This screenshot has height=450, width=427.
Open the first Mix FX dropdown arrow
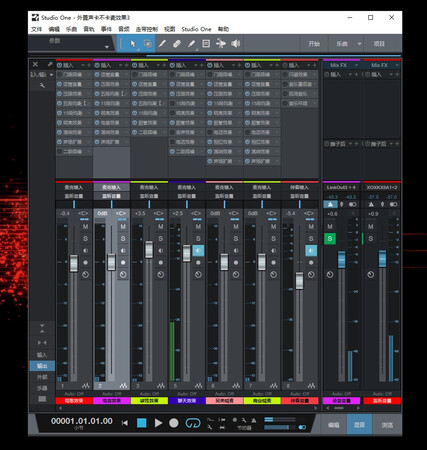click(x=356, y=65)
